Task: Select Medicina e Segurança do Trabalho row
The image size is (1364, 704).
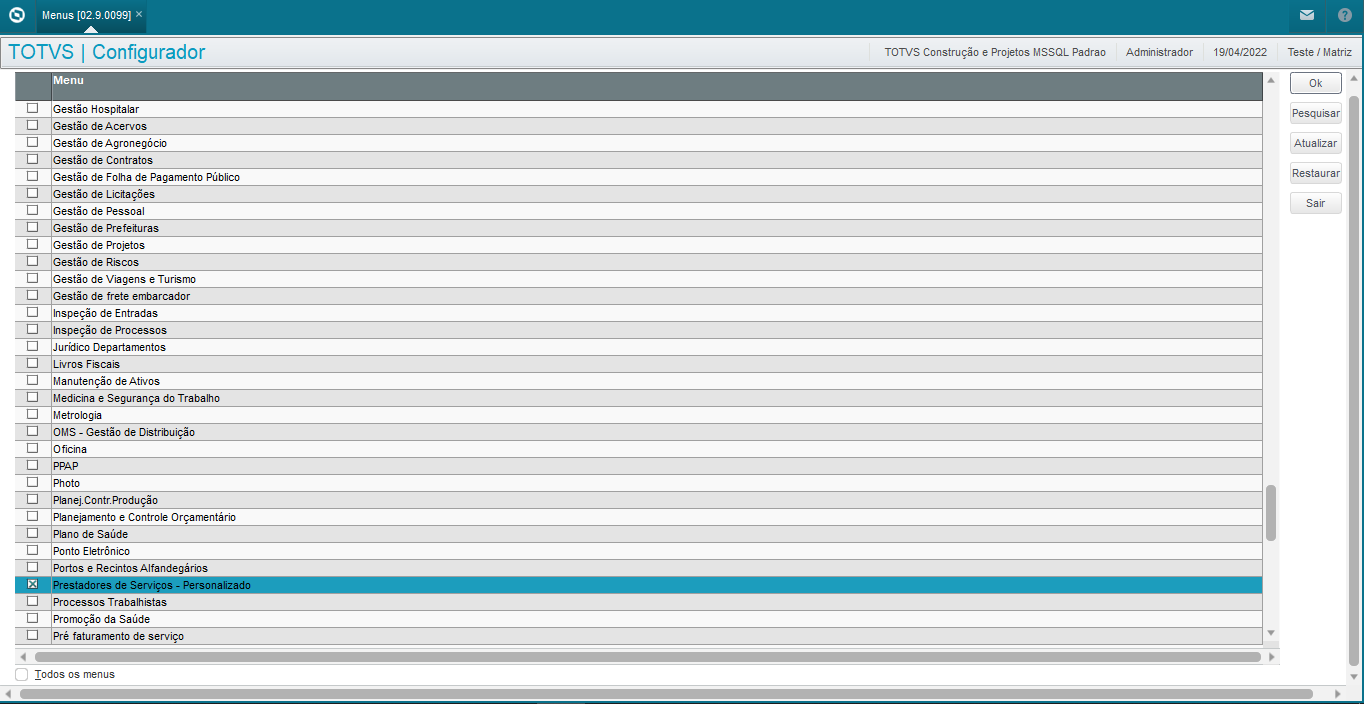Action: tap(638, 398)
